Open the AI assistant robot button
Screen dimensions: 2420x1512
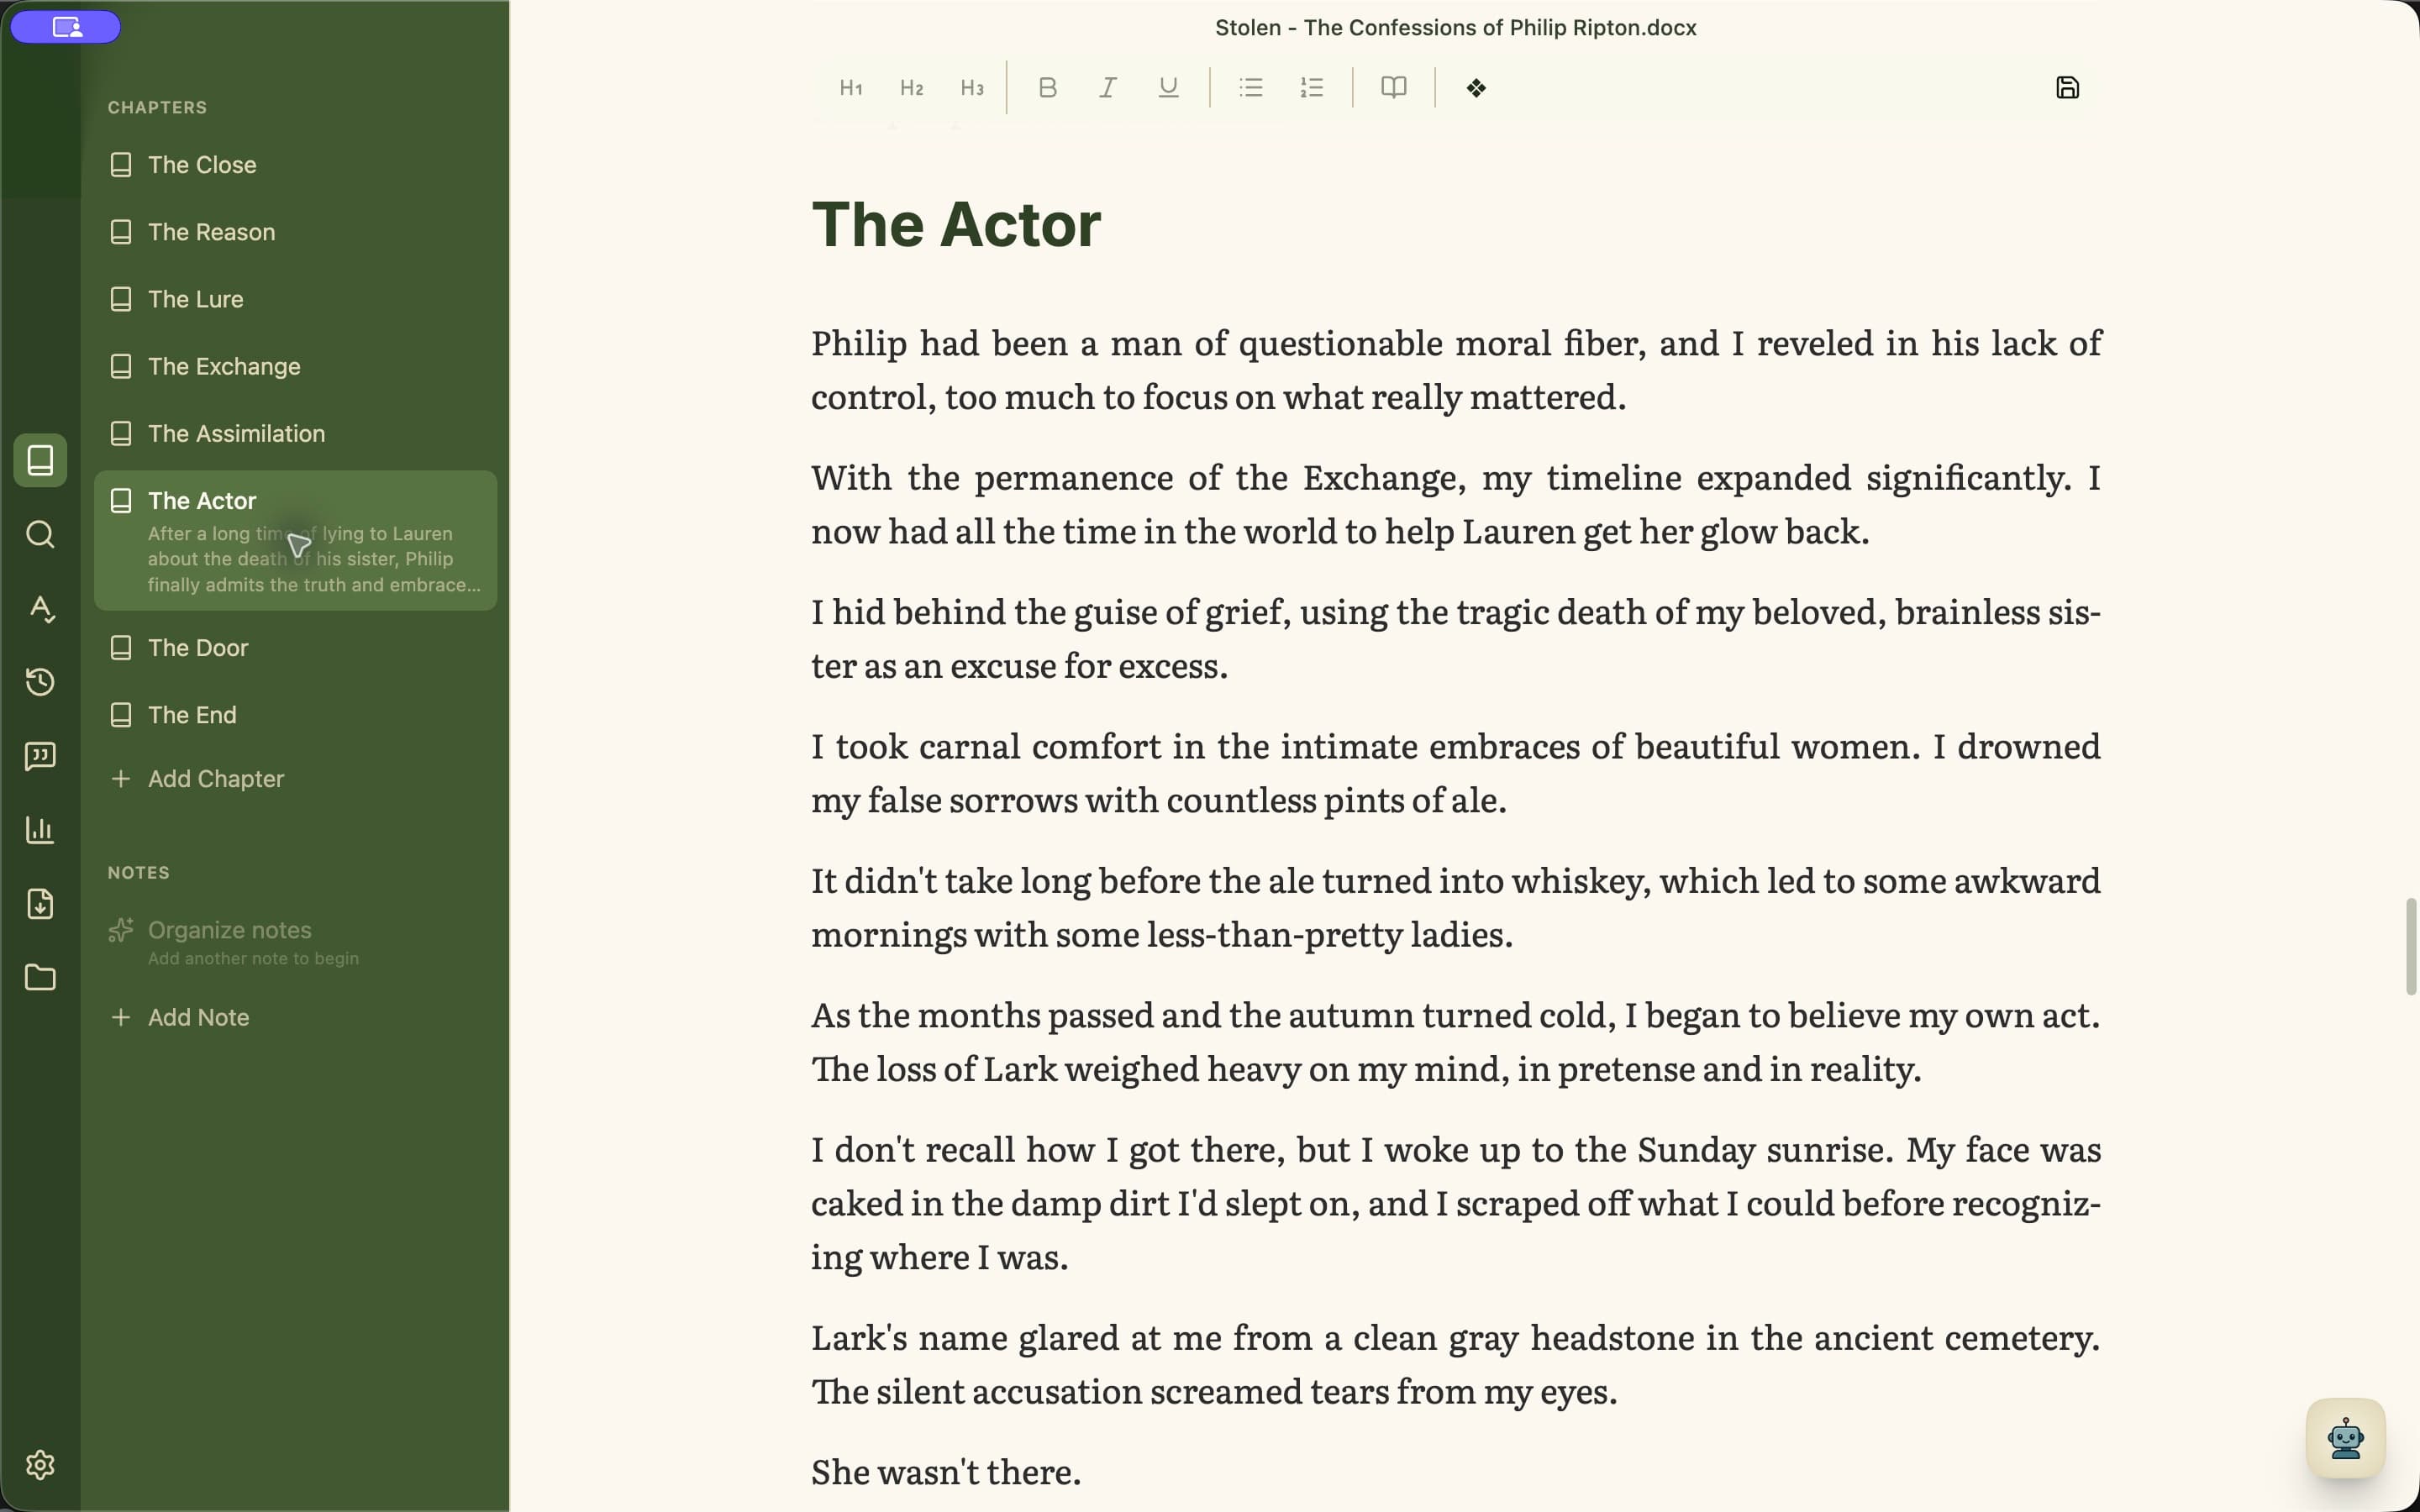pyautogui.click(x=2345, y=1438)
